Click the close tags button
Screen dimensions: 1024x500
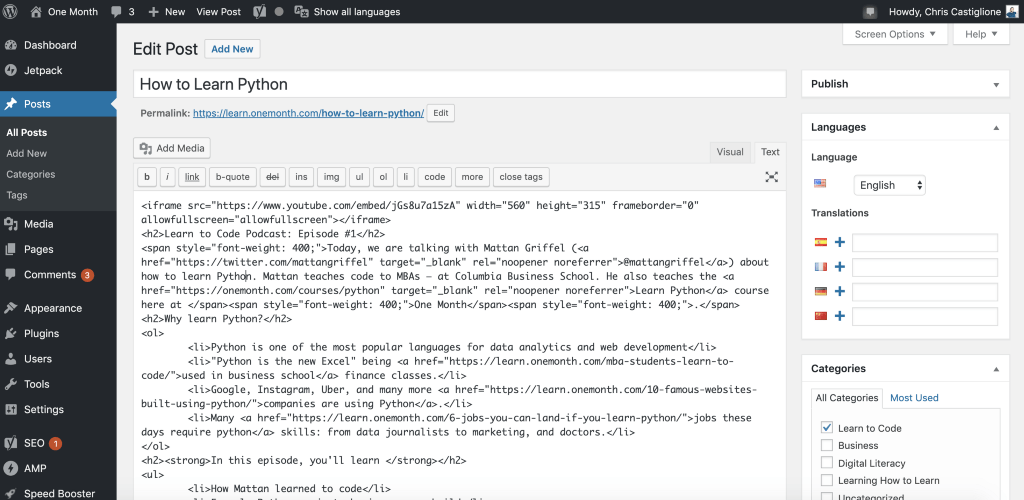521,177
